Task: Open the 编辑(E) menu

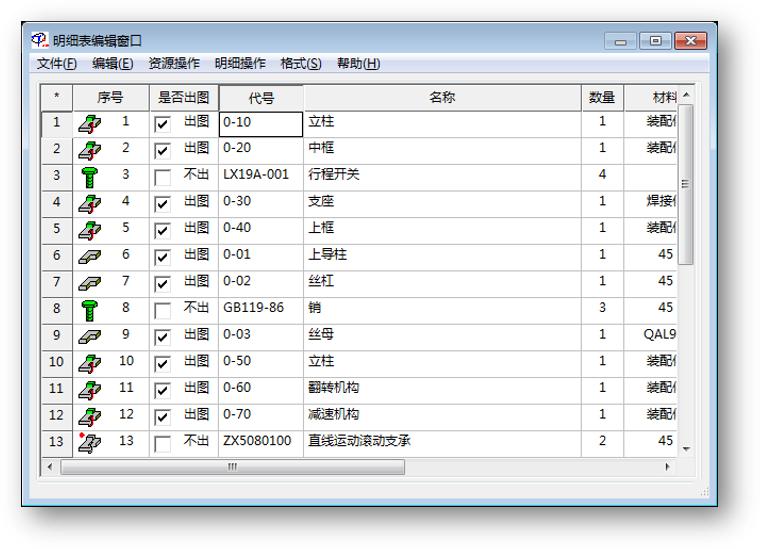Action: click(x=112, y=63)
